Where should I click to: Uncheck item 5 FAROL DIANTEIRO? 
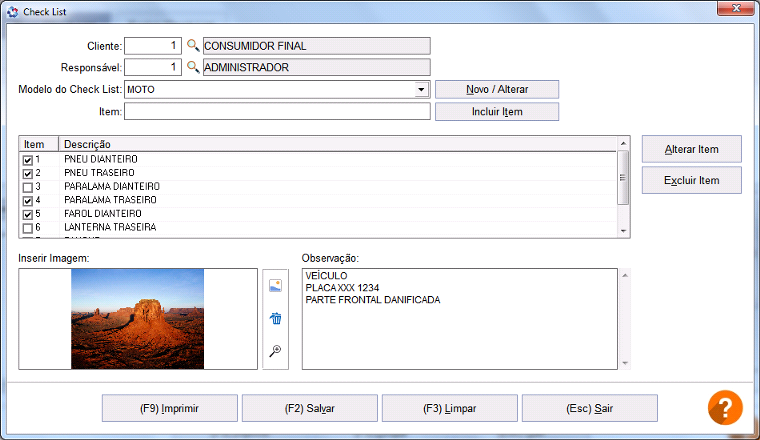[28, 214]
